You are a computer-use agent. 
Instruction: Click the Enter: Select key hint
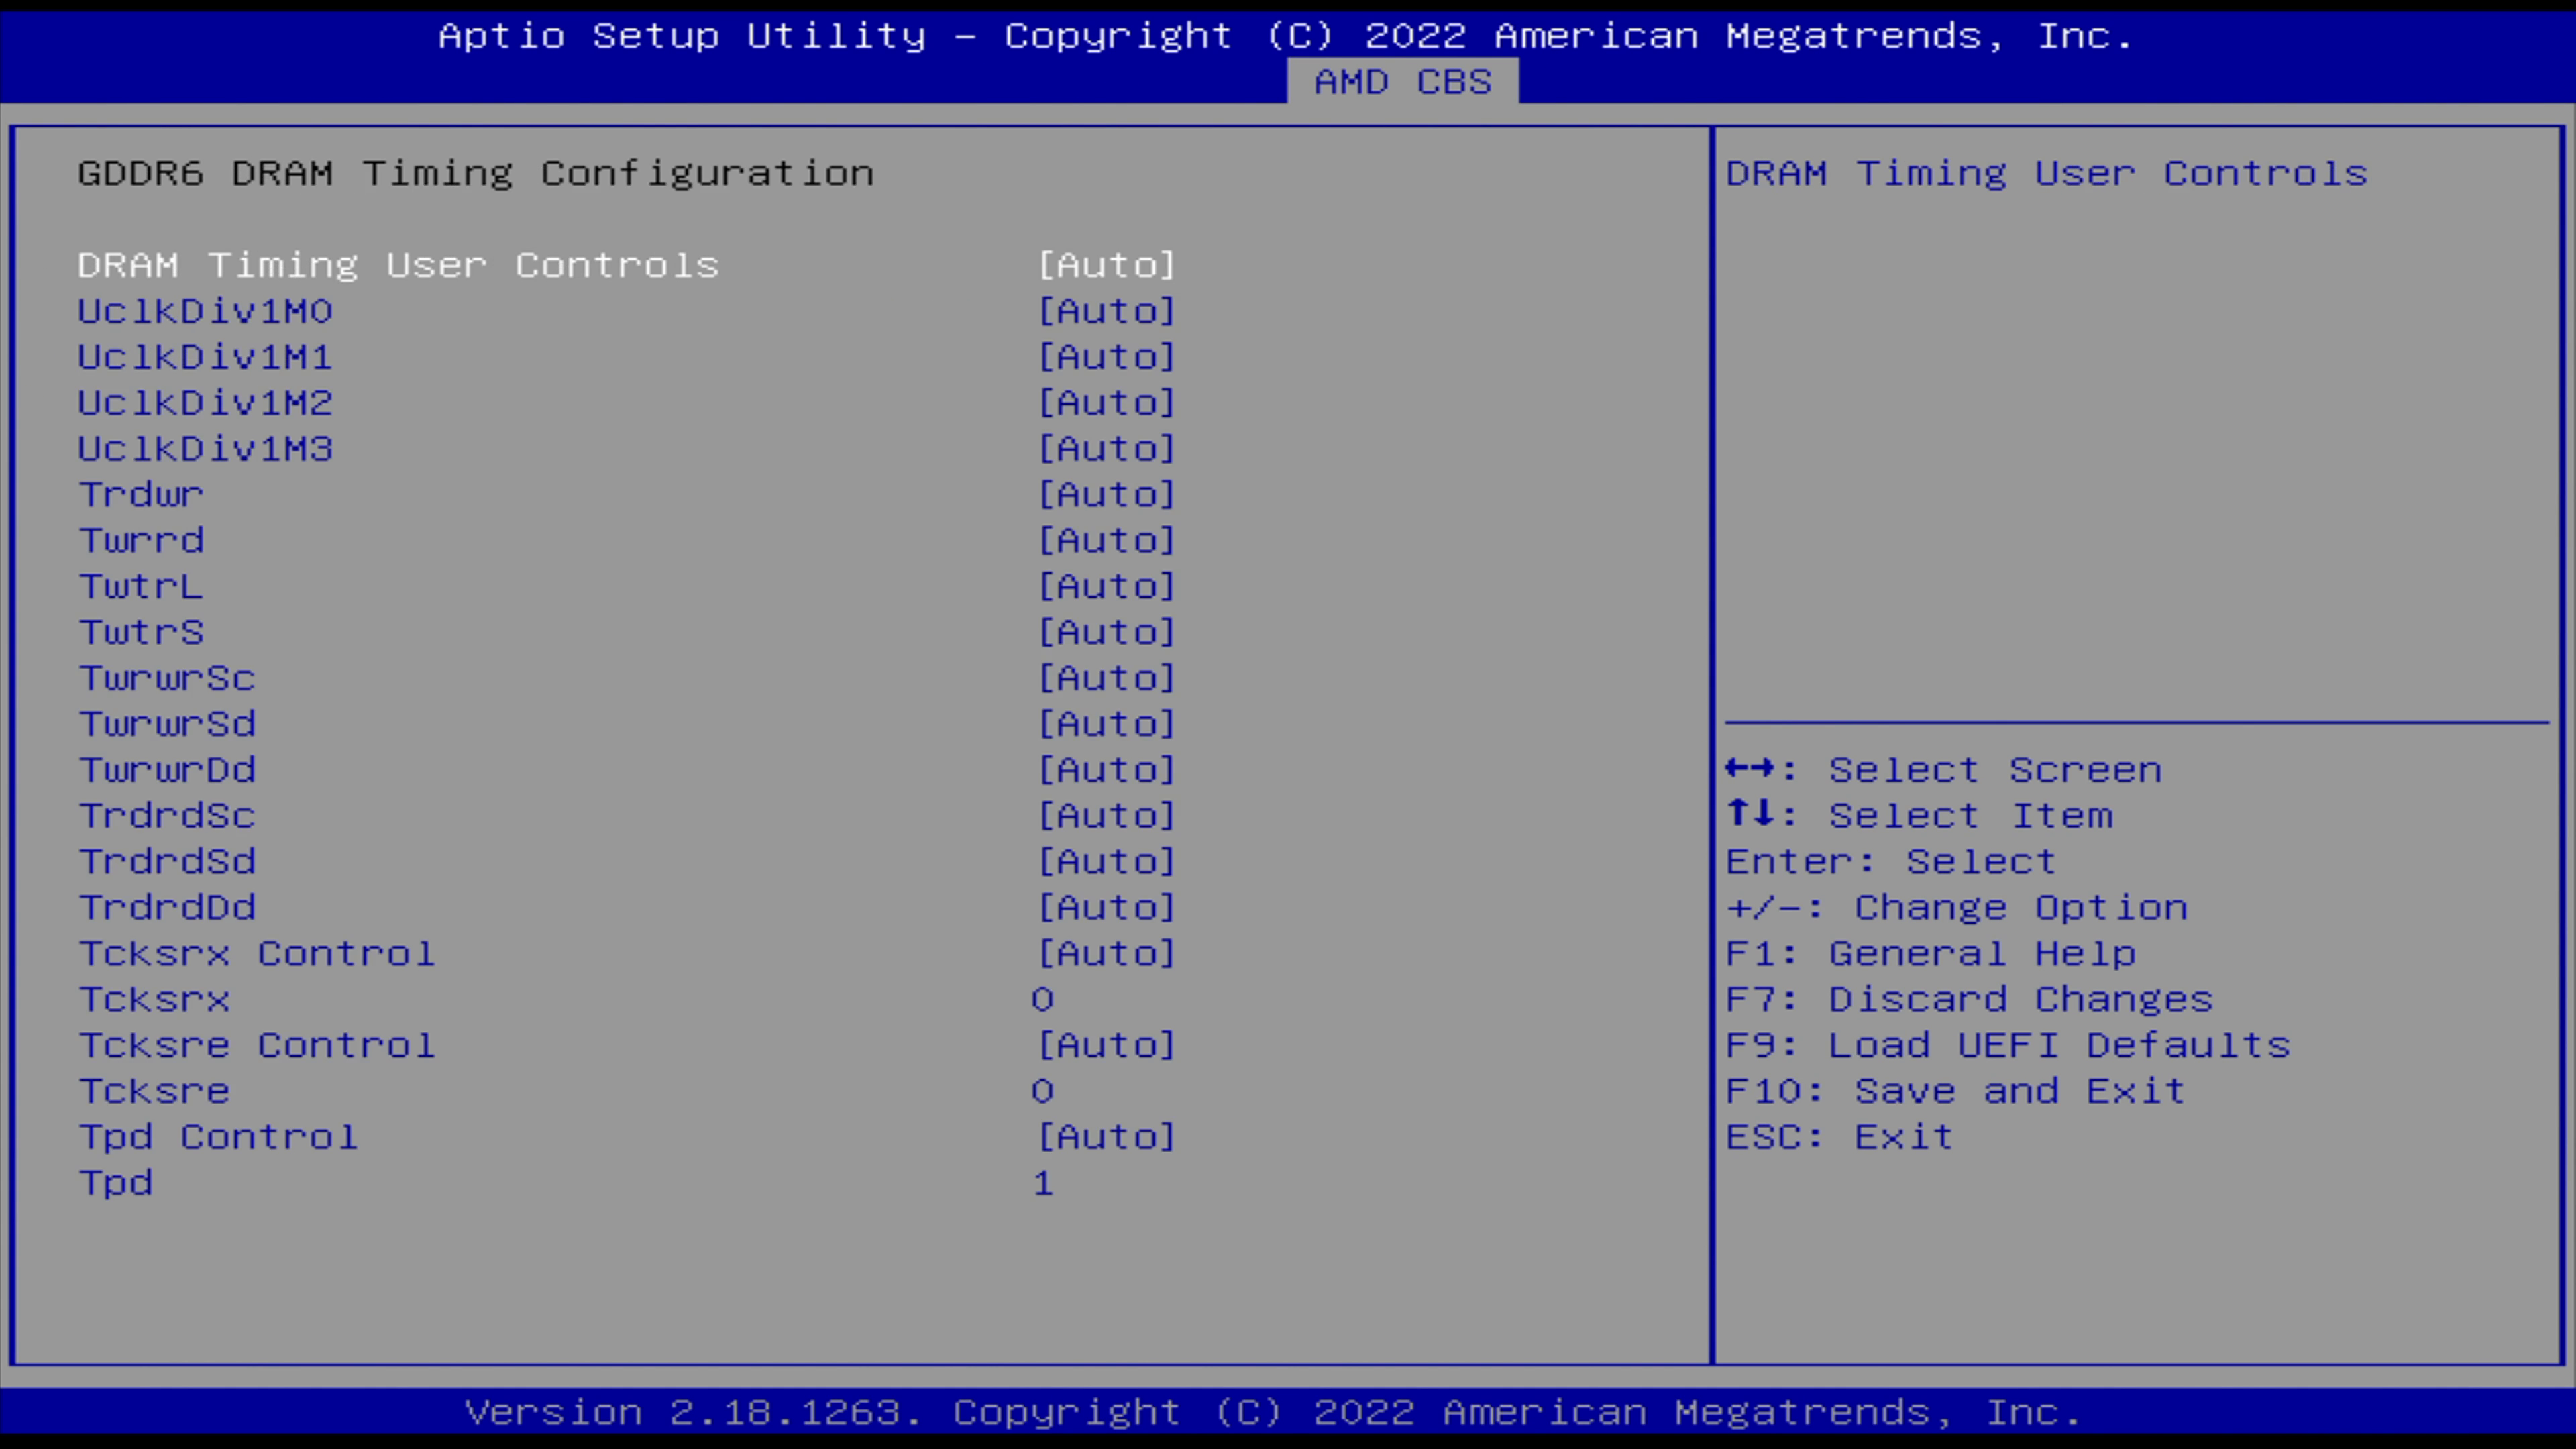pos(1891,862)
